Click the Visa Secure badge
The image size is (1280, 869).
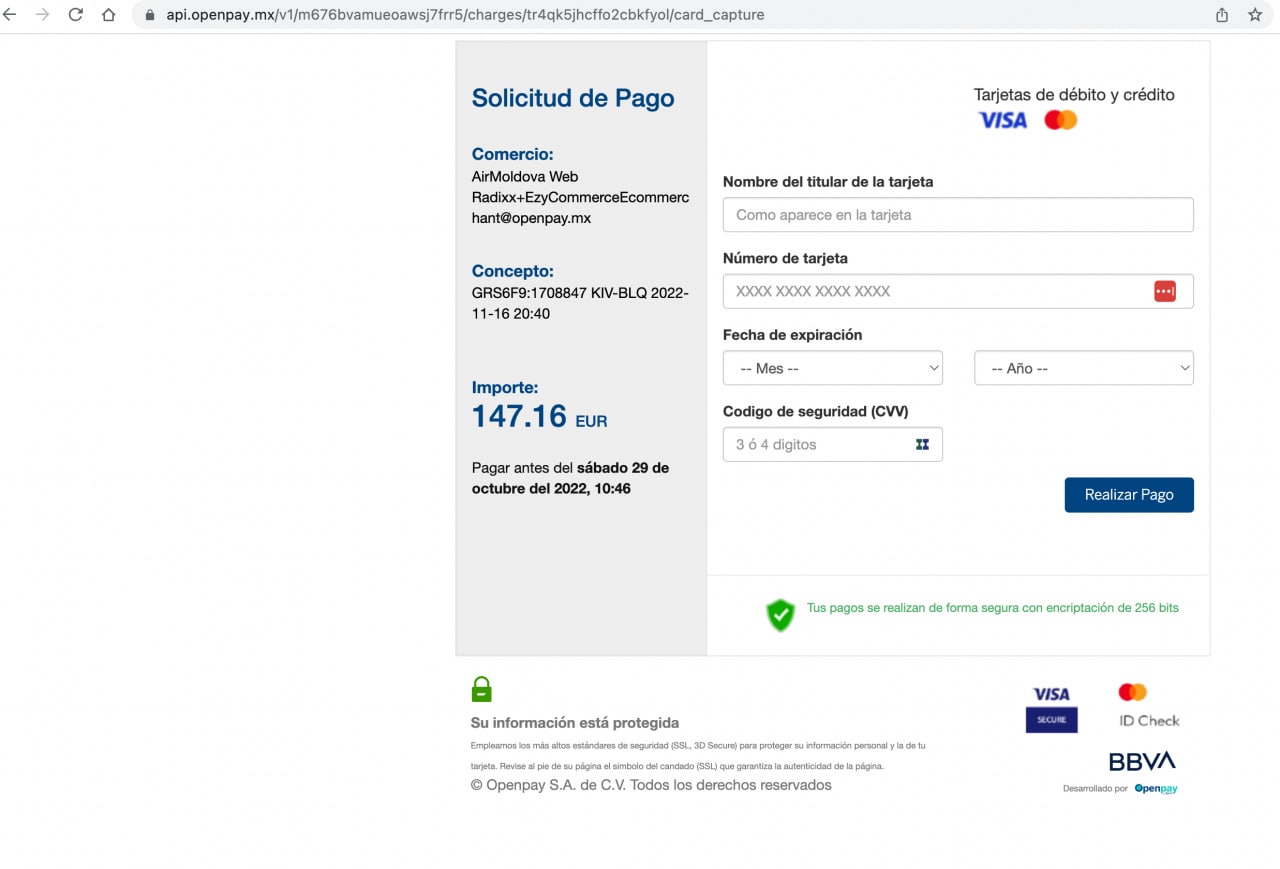click(1051, 709)
